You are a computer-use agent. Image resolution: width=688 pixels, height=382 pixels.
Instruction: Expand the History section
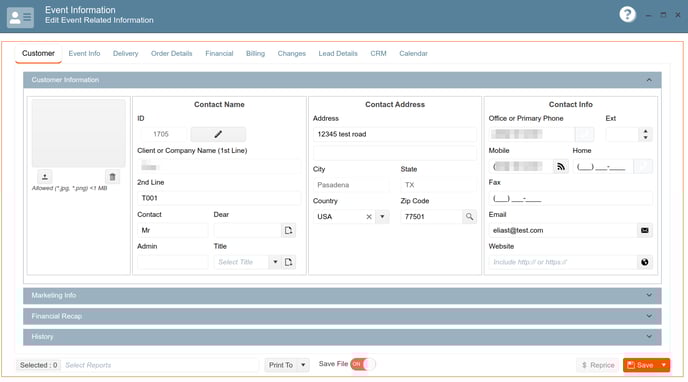[649, 337]
